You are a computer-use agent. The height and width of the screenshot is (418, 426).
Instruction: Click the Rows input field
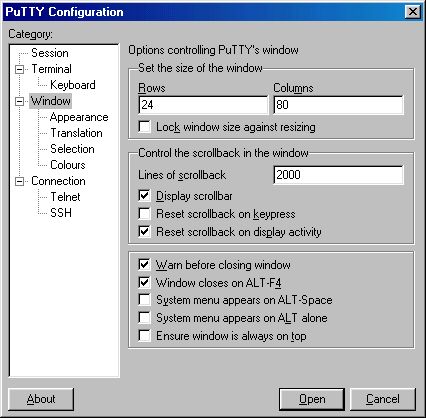point(203,105)
